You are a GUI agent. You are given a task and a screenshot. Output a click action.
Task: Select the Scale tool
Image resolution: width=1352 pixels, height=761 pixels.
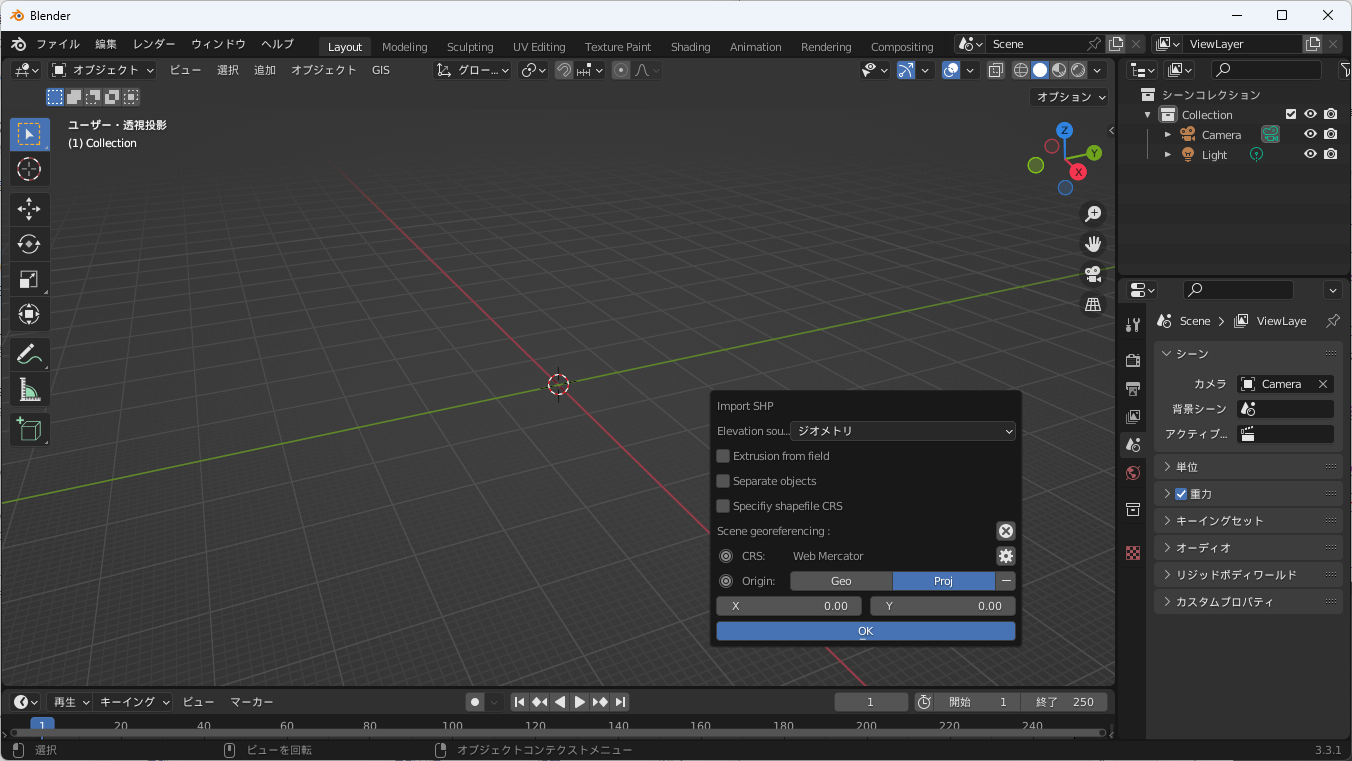[x=29, y=279]
